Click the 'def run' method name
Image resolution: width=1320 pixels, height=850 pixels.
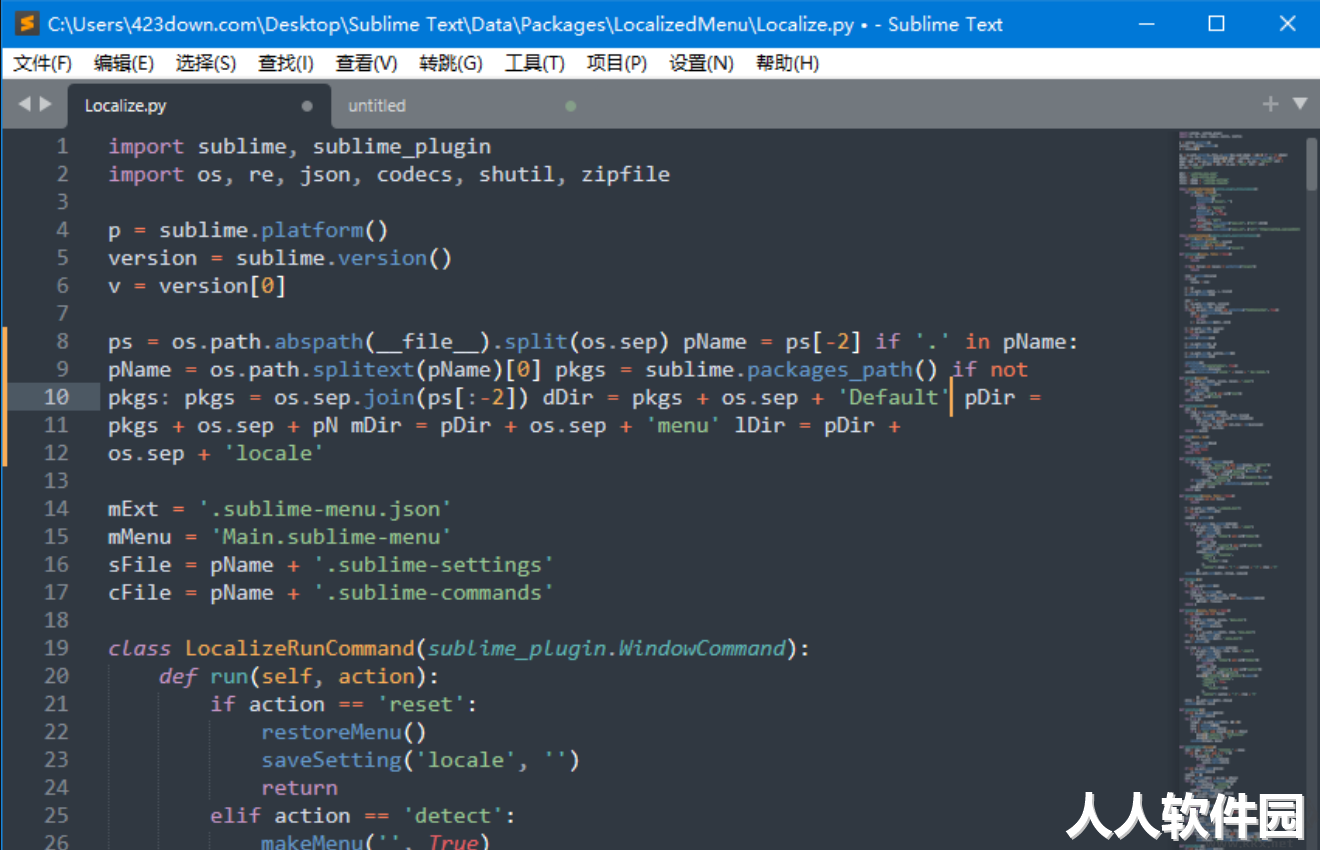click(229, 676)
